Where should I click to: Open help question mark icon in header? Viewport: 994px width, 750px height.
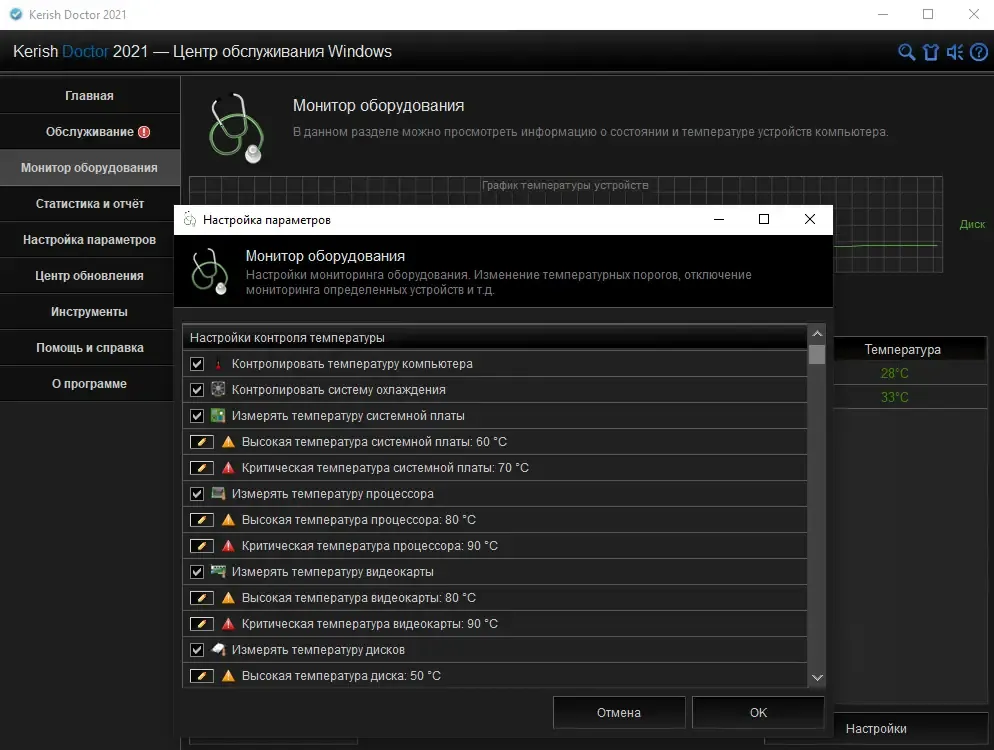[x=979, y=52]
